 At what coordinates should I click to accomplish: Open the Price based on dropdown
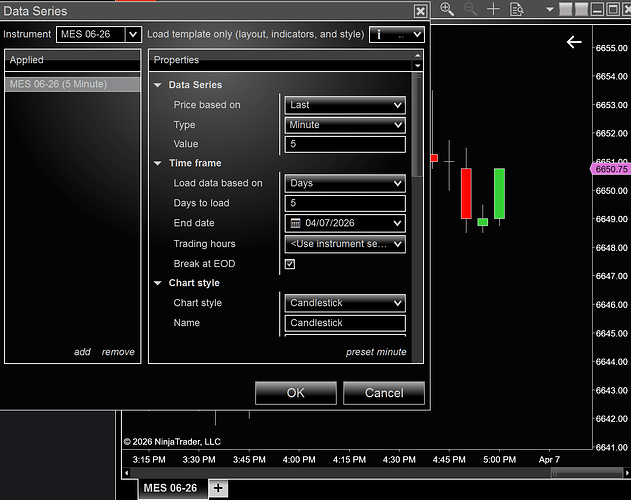(x=345, y=104)
